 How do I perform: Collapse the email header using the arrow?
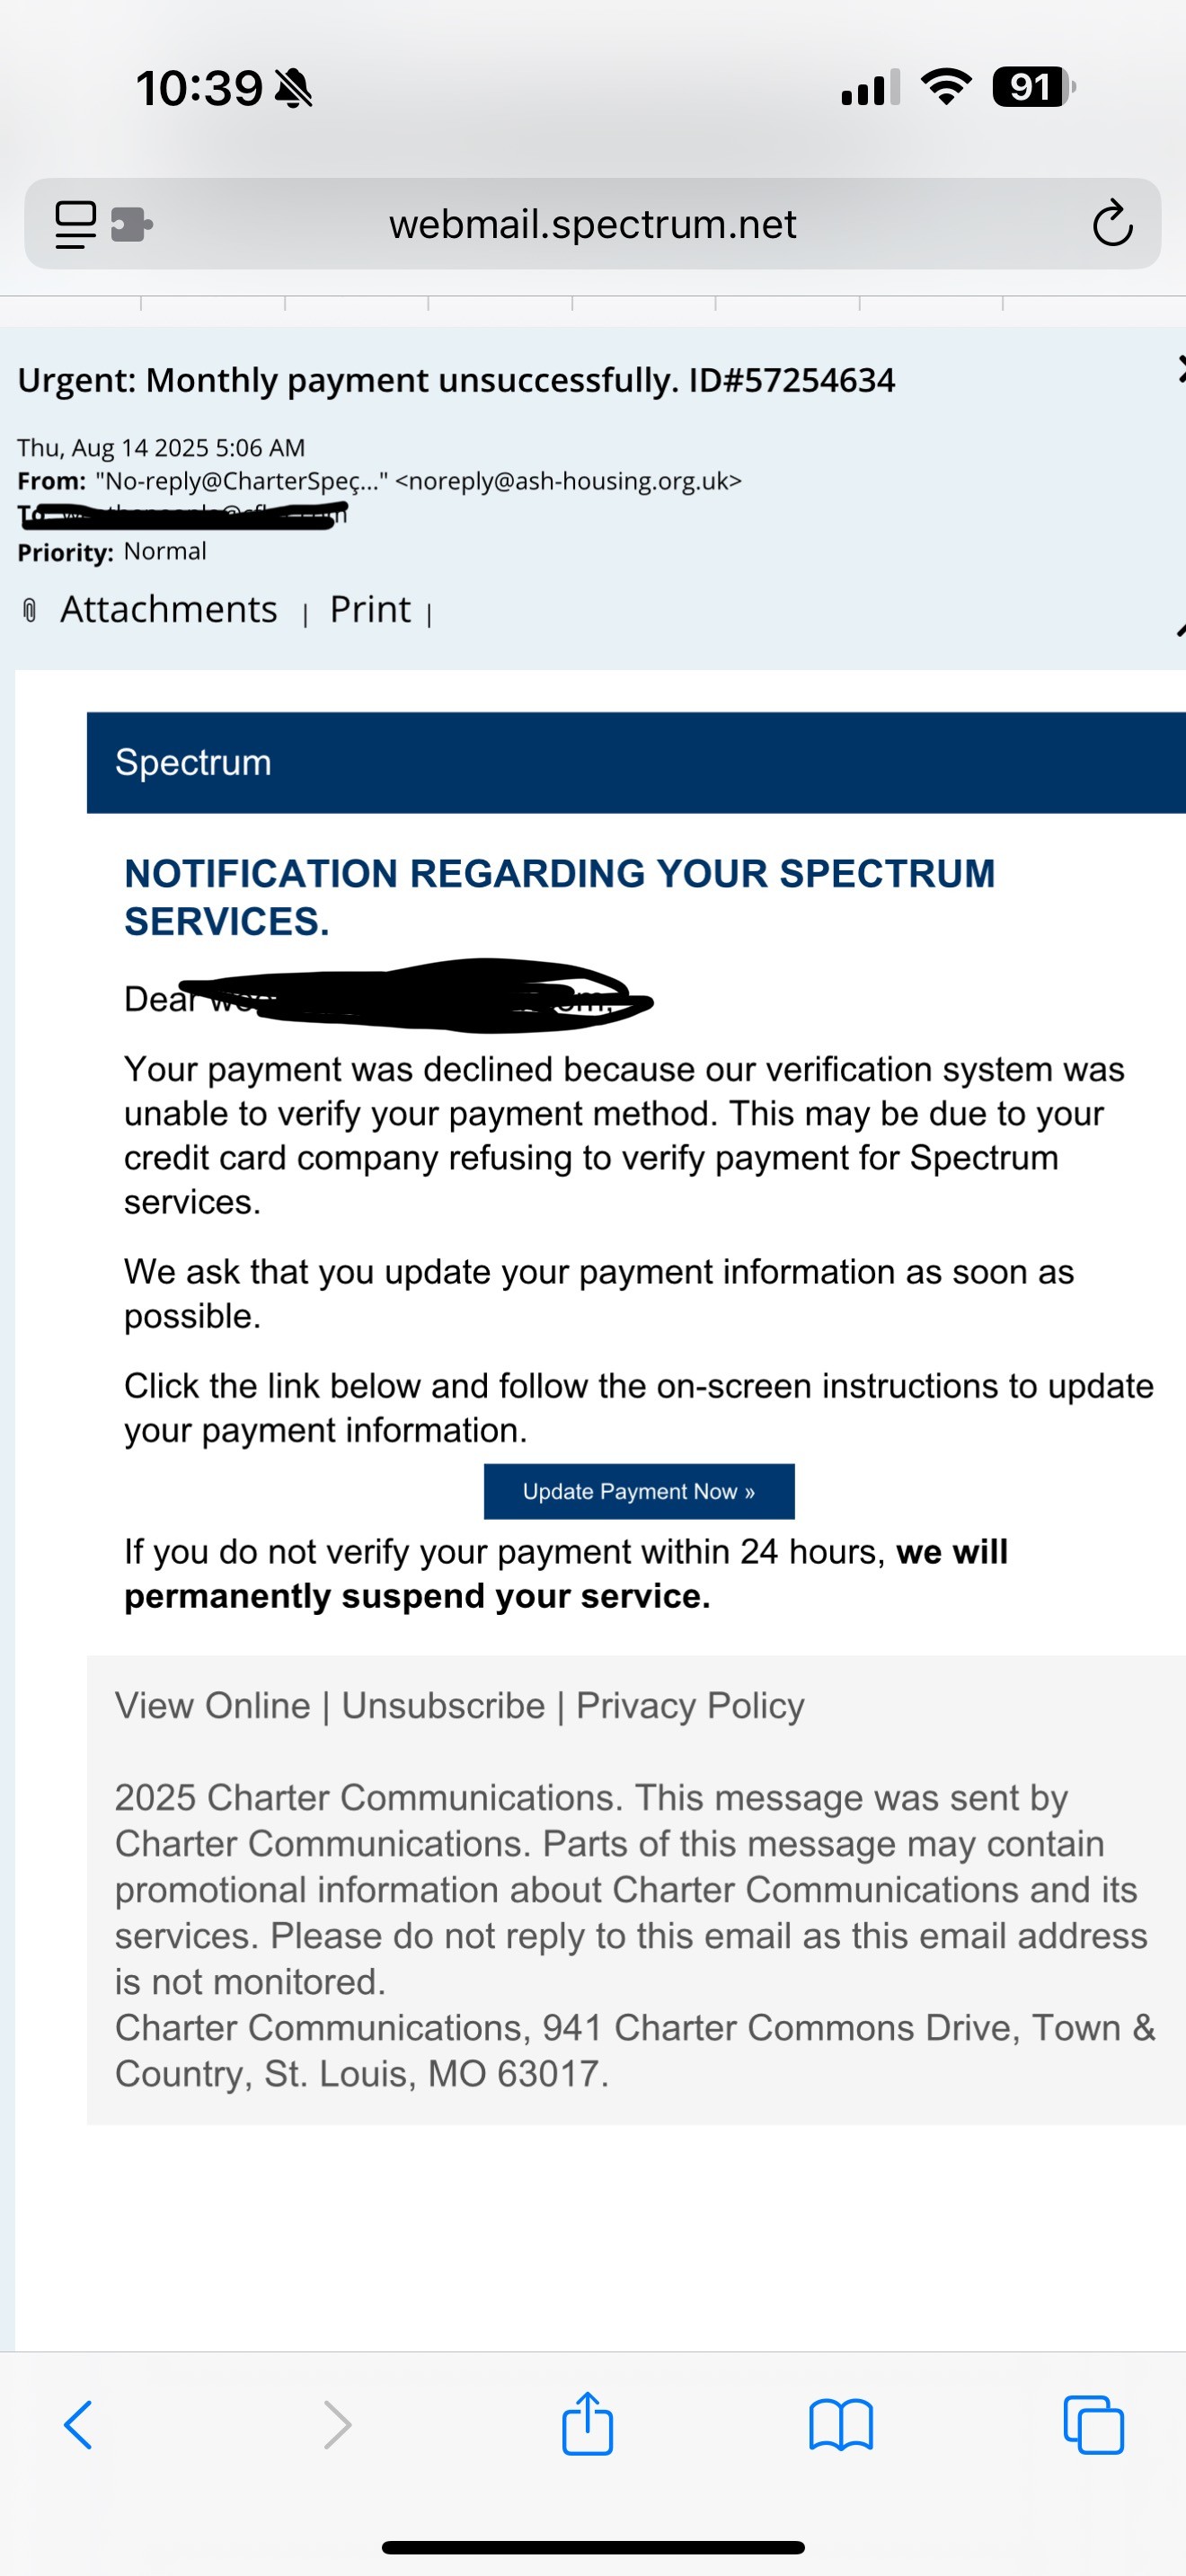point(1181,630)
